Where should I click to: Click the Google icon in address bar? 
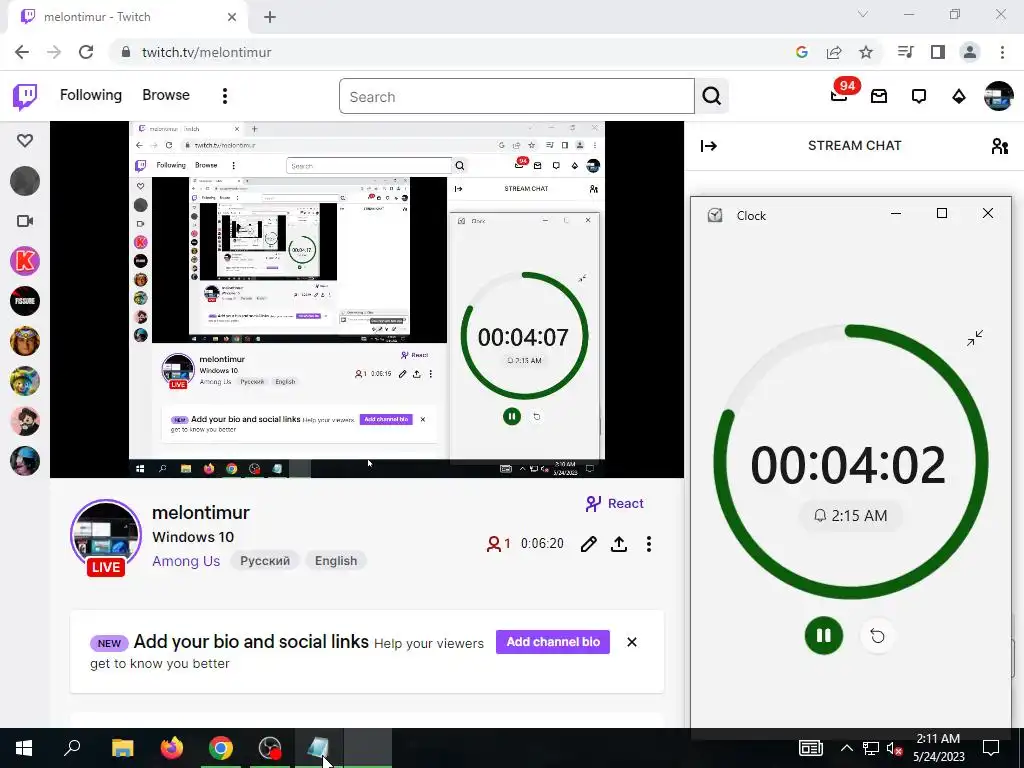pyautogui.click(x=802, y=52)
